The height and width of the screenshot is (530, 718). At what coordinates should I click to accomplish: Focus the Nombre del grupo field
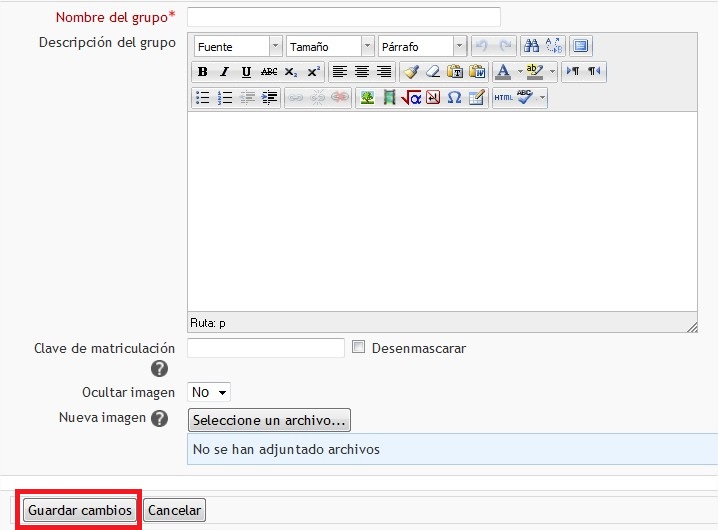tap(343, 17)
